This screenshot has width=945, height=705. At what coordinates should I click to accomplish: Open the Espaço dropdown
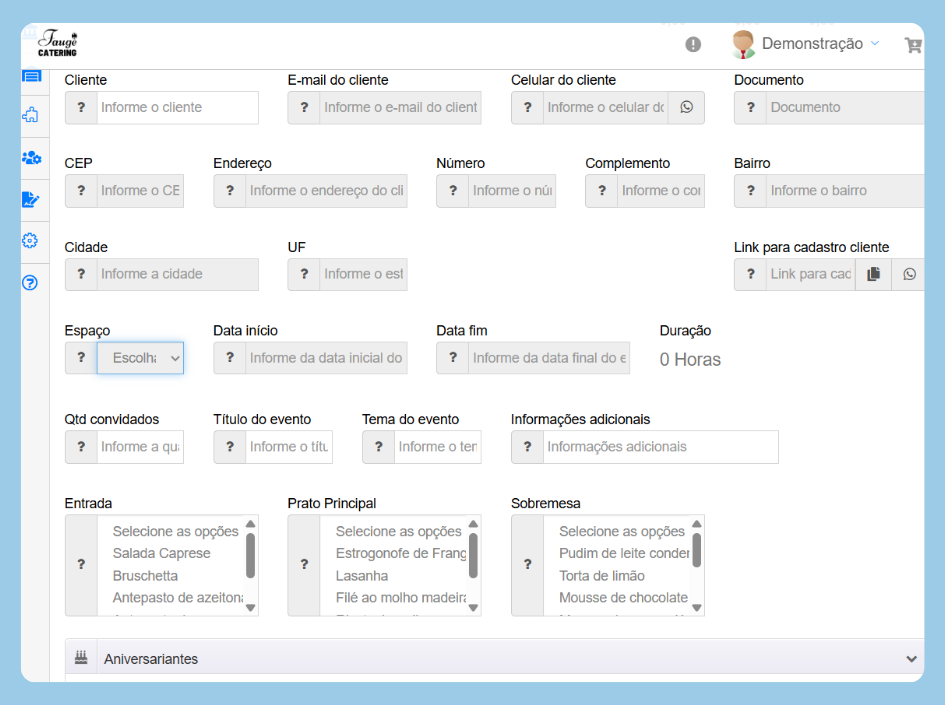tap(140, 358)
